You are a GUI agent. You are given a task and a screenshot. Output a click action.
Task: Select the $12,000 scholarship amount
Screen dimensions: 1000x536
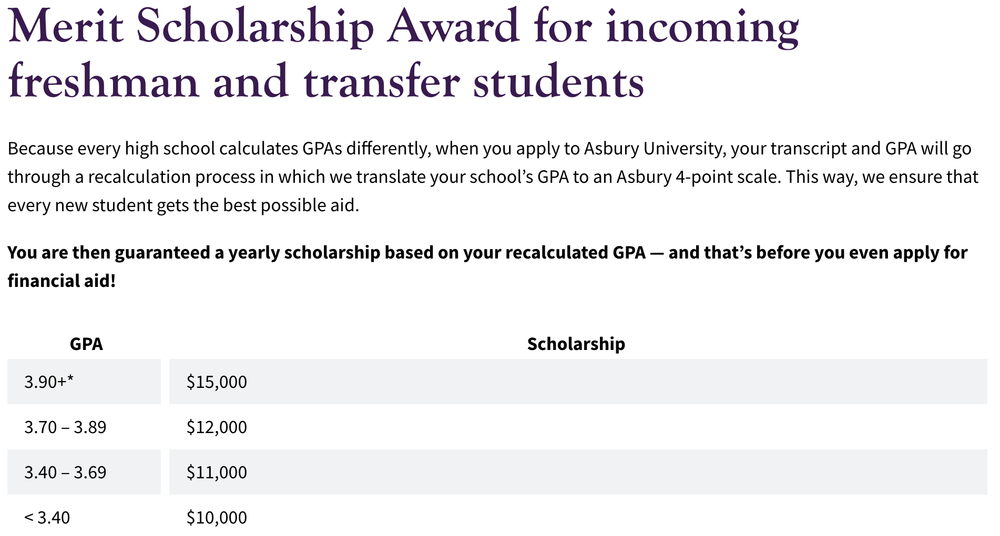[217, 427]
